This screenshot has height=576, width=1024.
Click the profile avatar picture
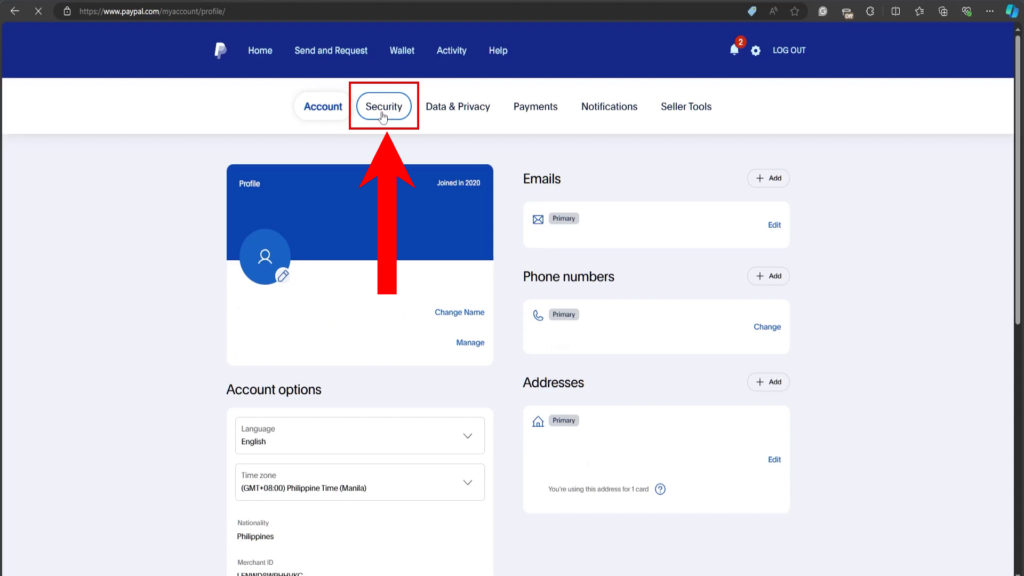264,256
